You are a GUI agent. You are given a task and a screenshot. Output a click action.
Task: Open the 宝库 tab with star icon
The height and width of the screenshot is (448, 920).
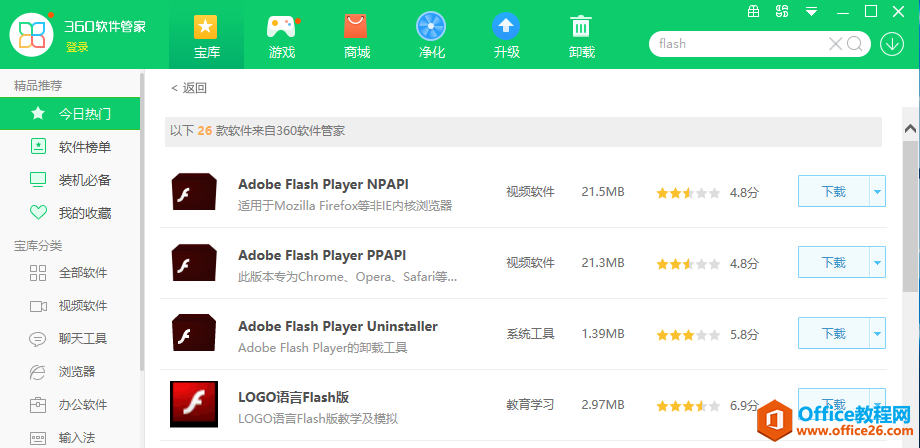coord(207,35)
